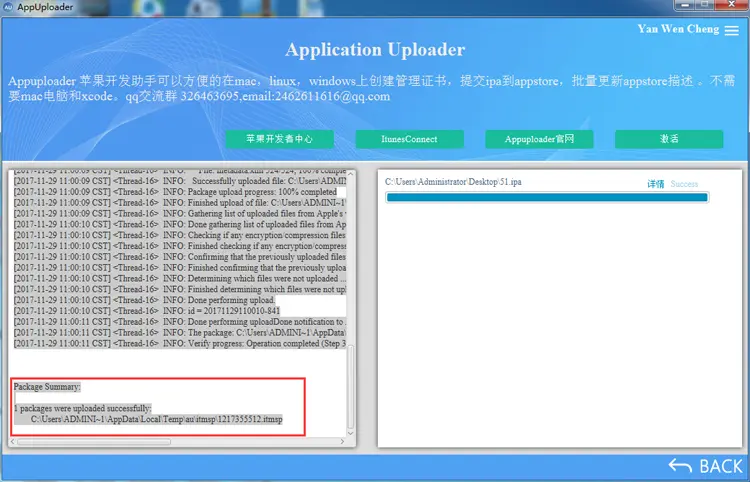Click the log scroll-down arrow
750x482 pixels.
[351, 434]
